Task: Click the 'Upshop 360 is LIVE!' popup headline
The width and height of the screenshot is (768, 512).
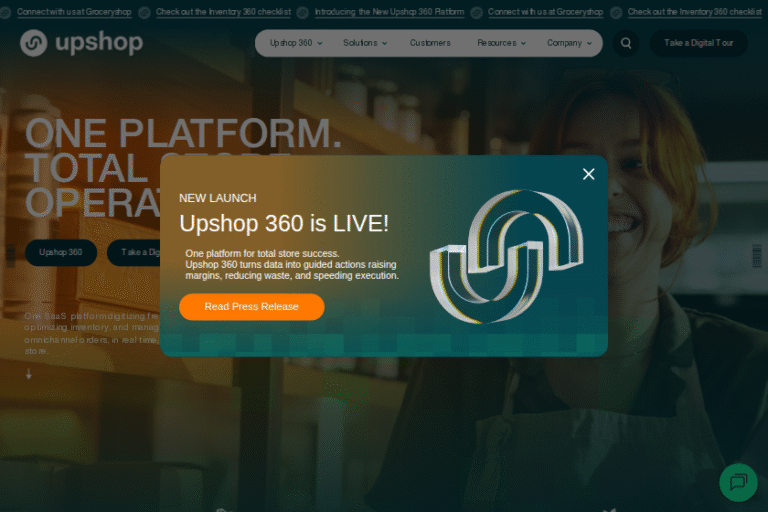Action: click(284, 223)
